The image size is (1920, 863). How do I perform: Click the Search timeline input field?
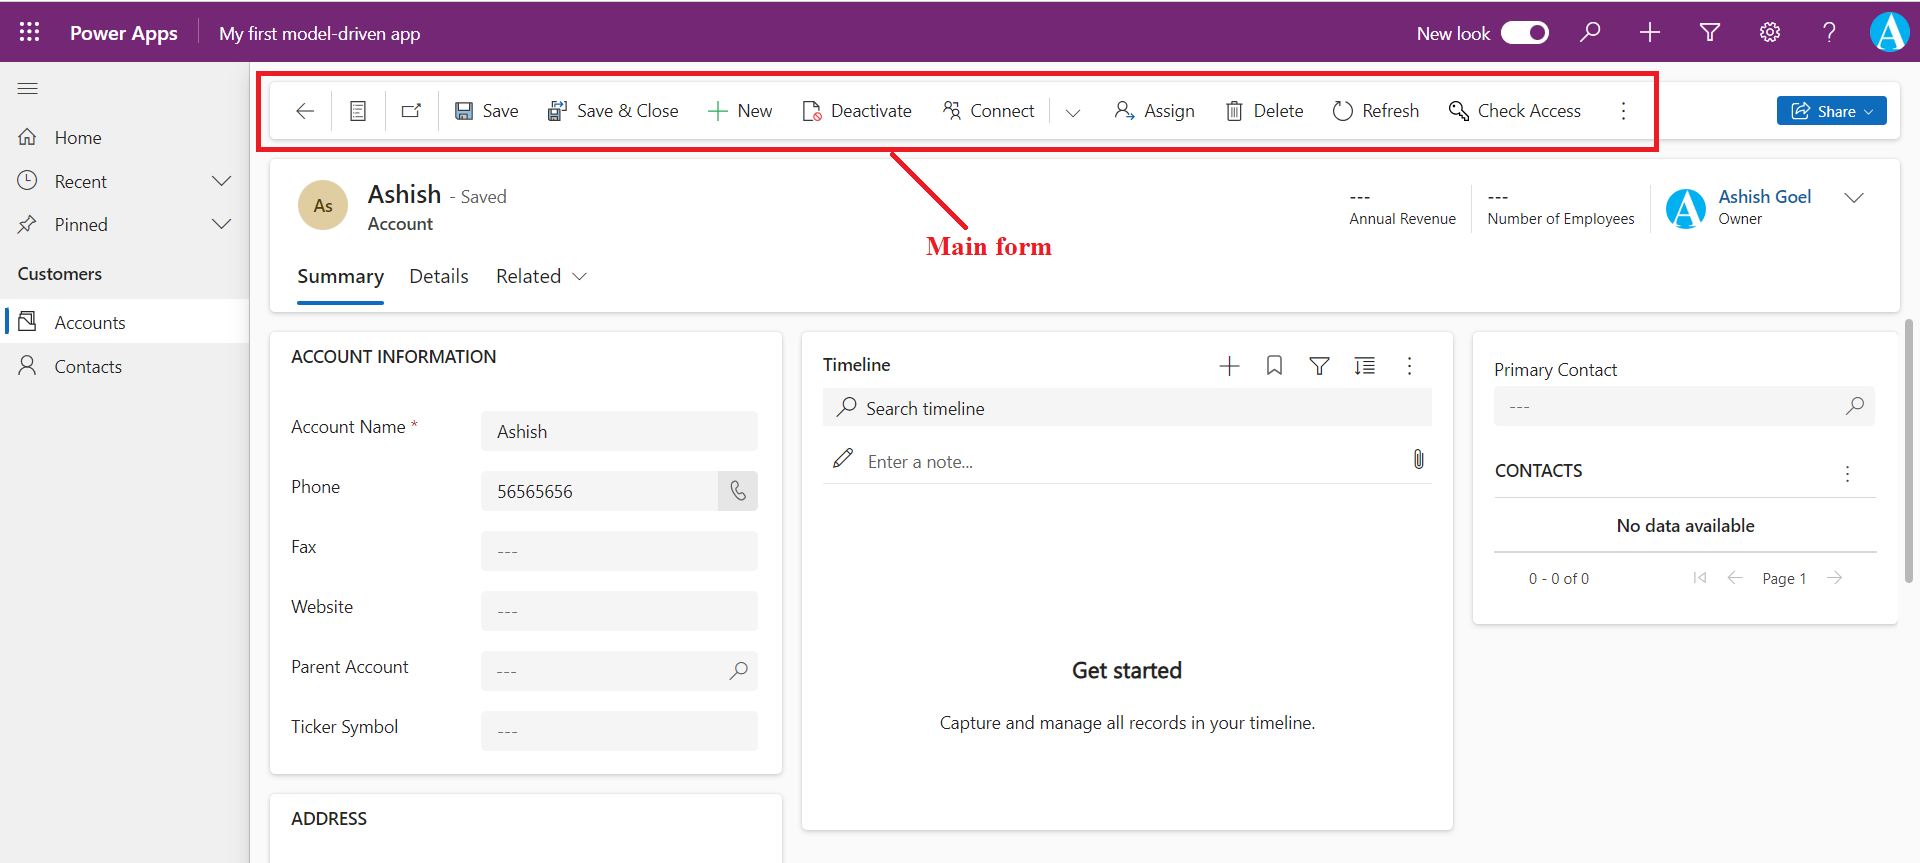(1126, 408)
